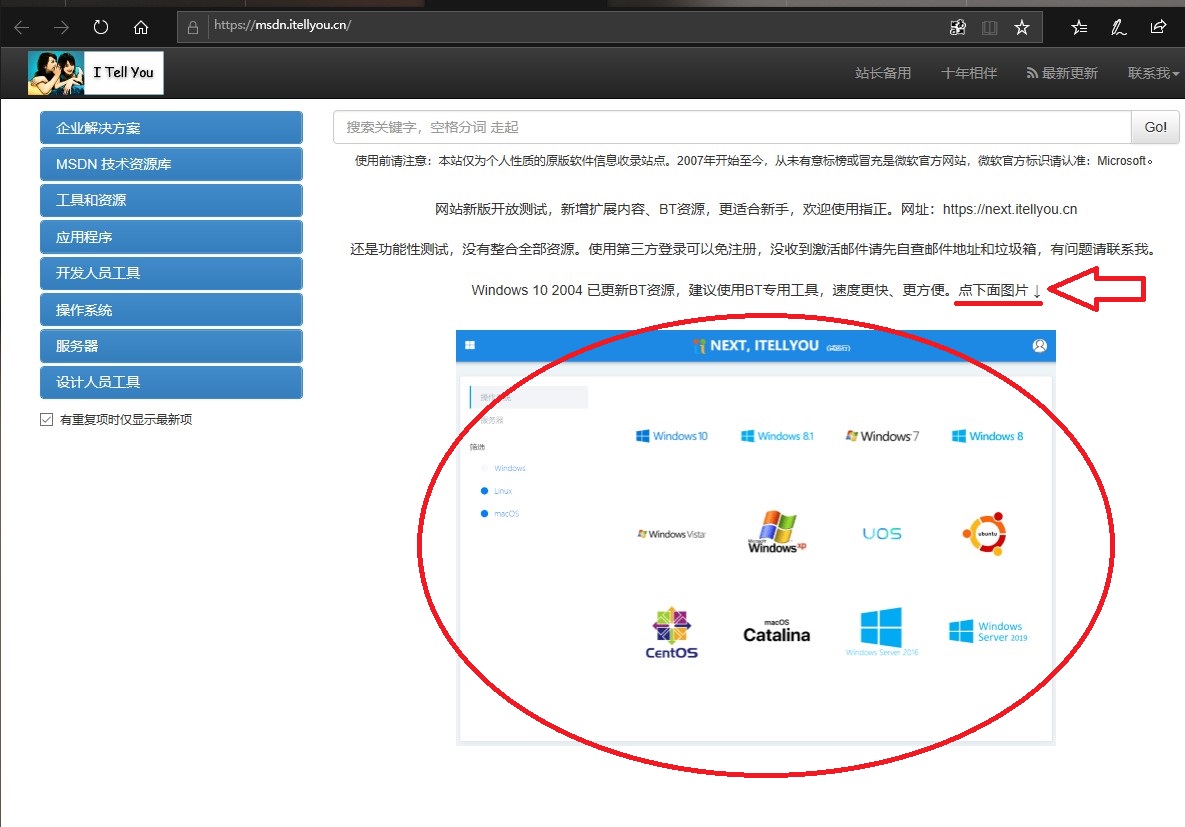The width and height of the screenshot is (1185, 827).
Task: Click the Go! search button
Action: tap(1155, 127)
